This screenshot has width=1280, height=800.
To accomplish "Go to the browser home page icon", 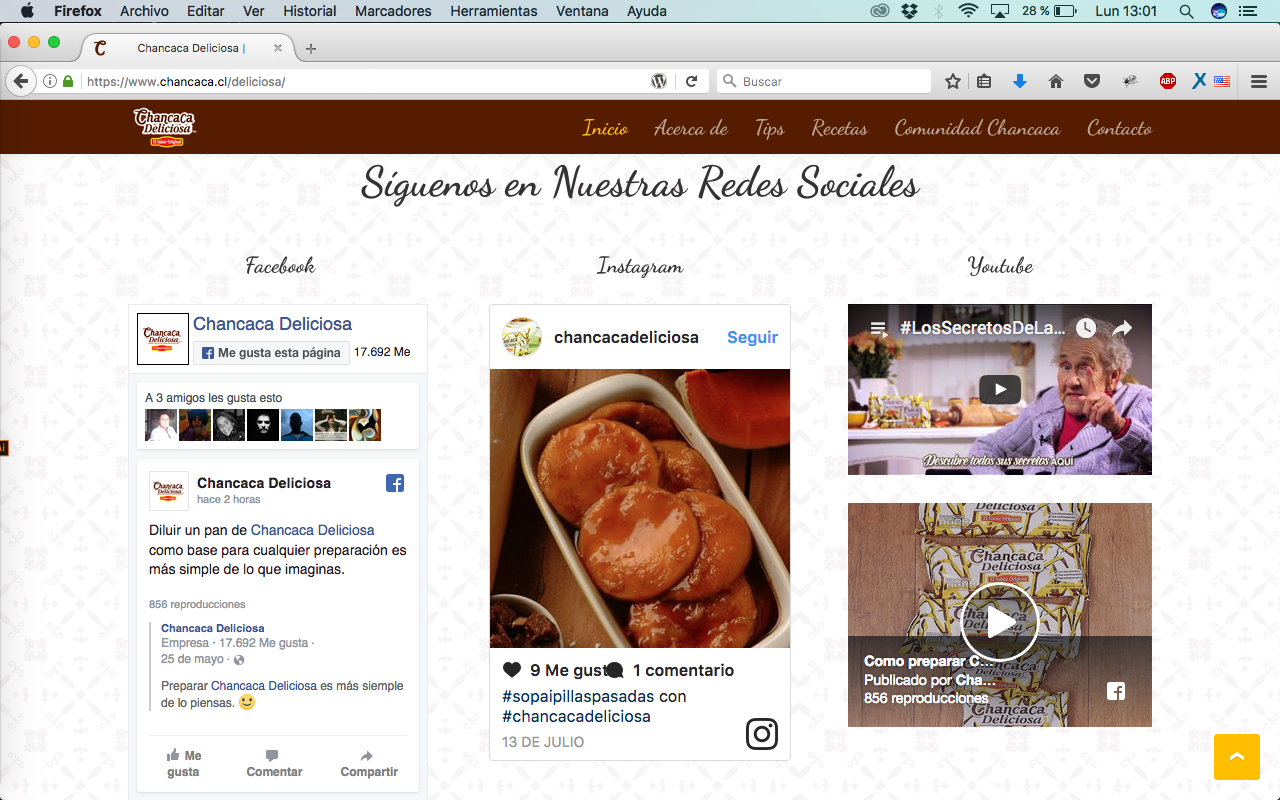I will coord(1056,81).
